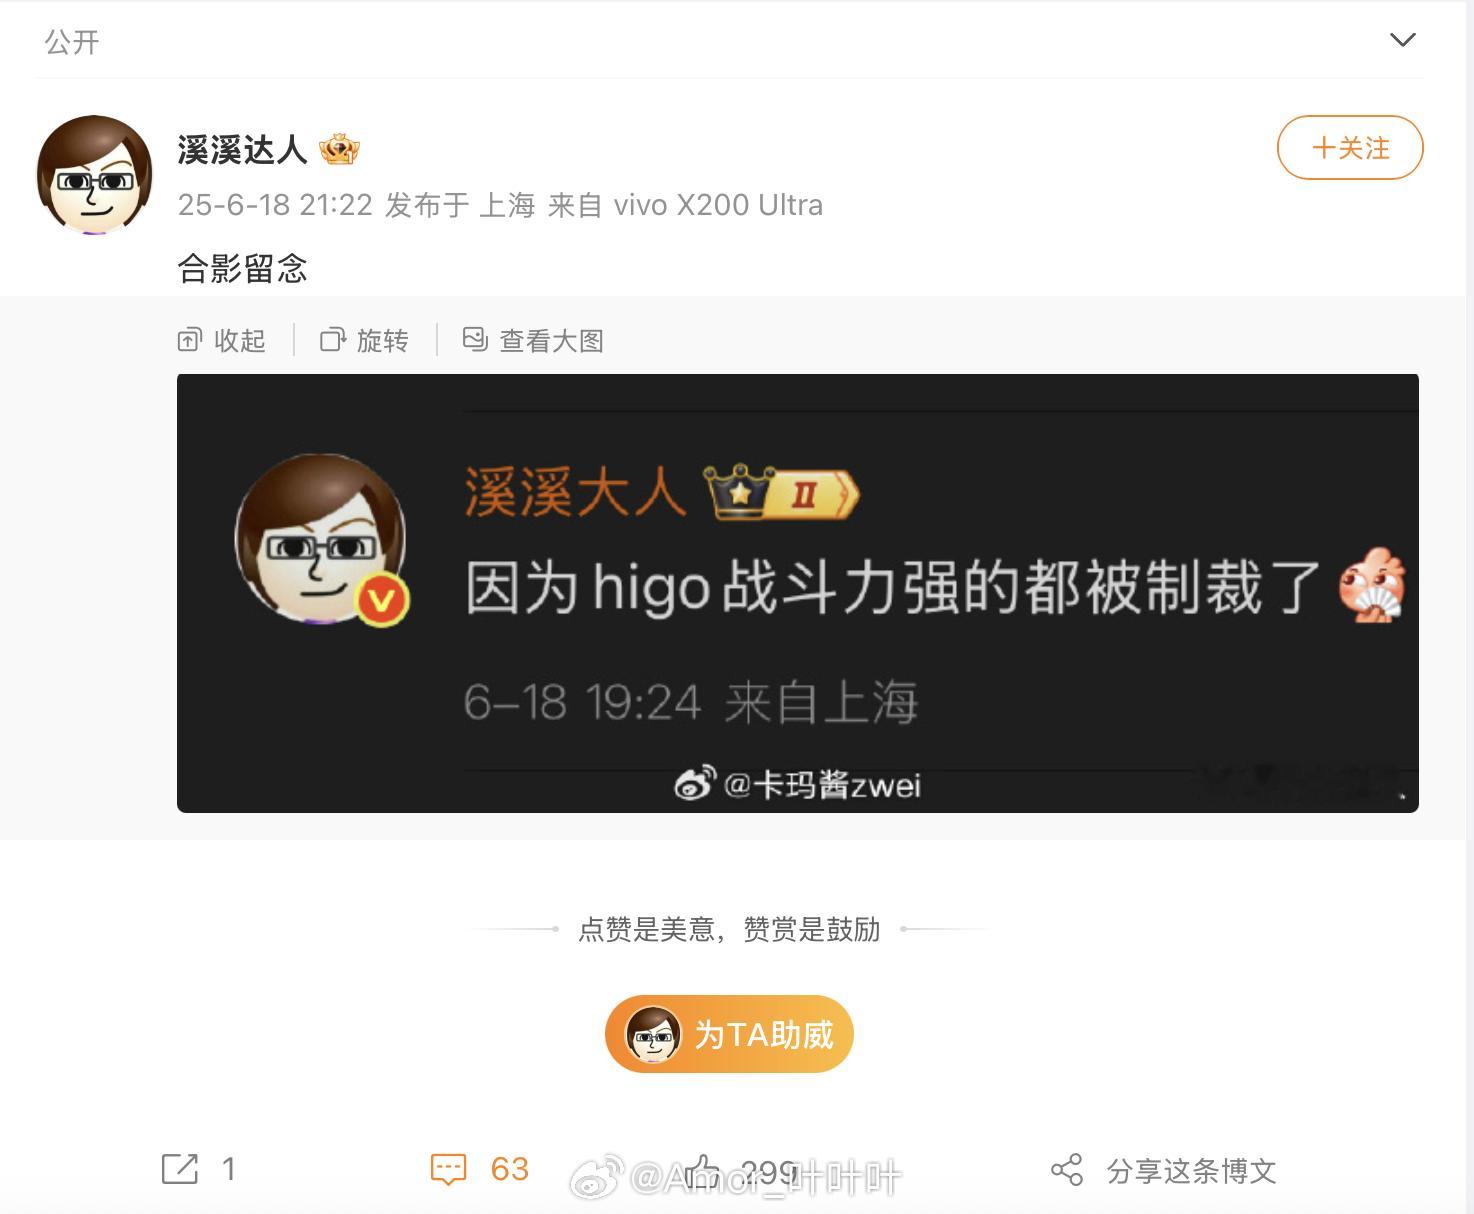Open the 溪溪达人 username link
The width and height of the screenshot is (1474, 1214).
242,150
